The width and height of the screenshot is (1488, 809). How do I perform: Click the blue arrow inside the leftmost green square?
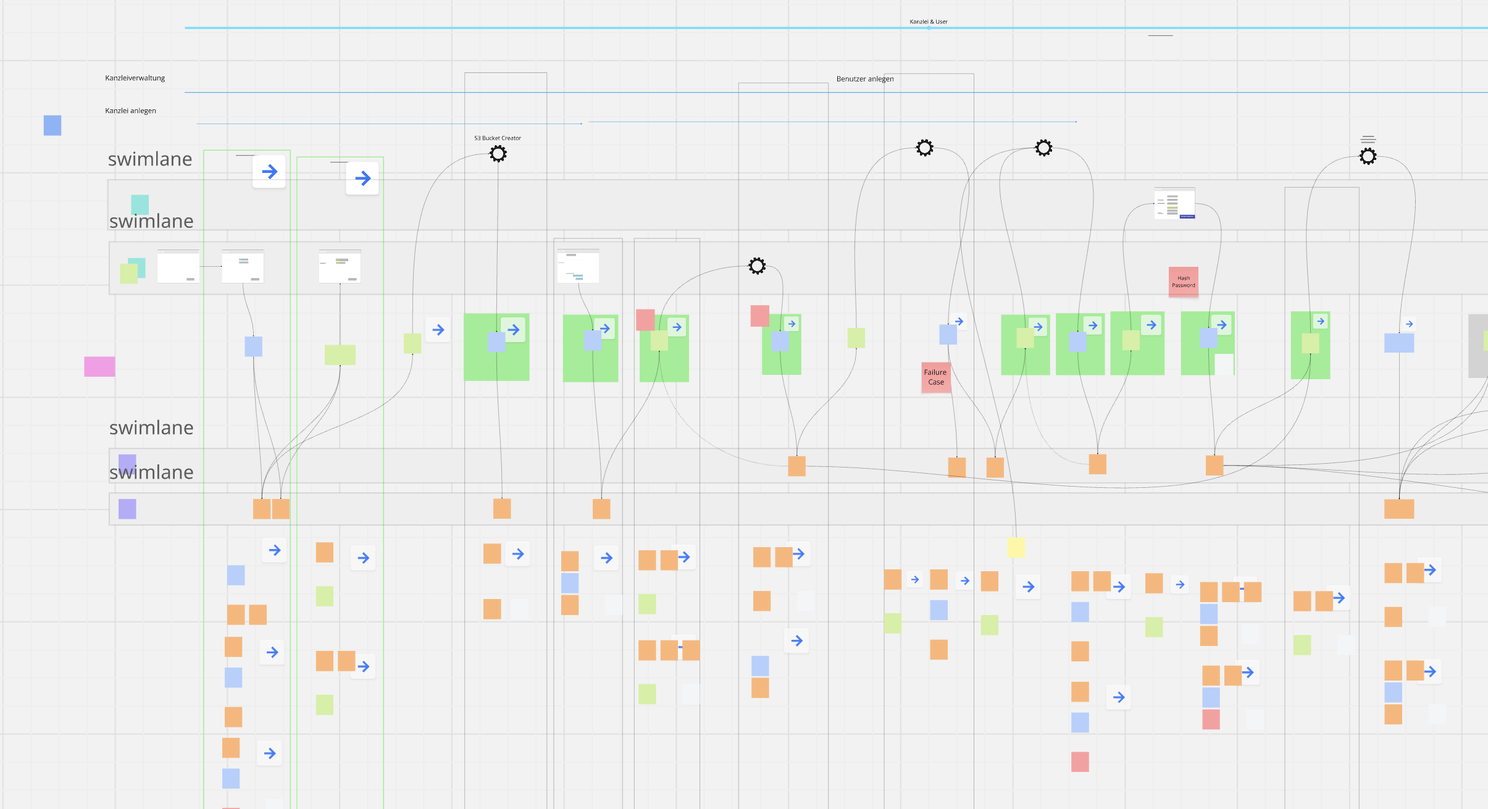click(513, 328)
